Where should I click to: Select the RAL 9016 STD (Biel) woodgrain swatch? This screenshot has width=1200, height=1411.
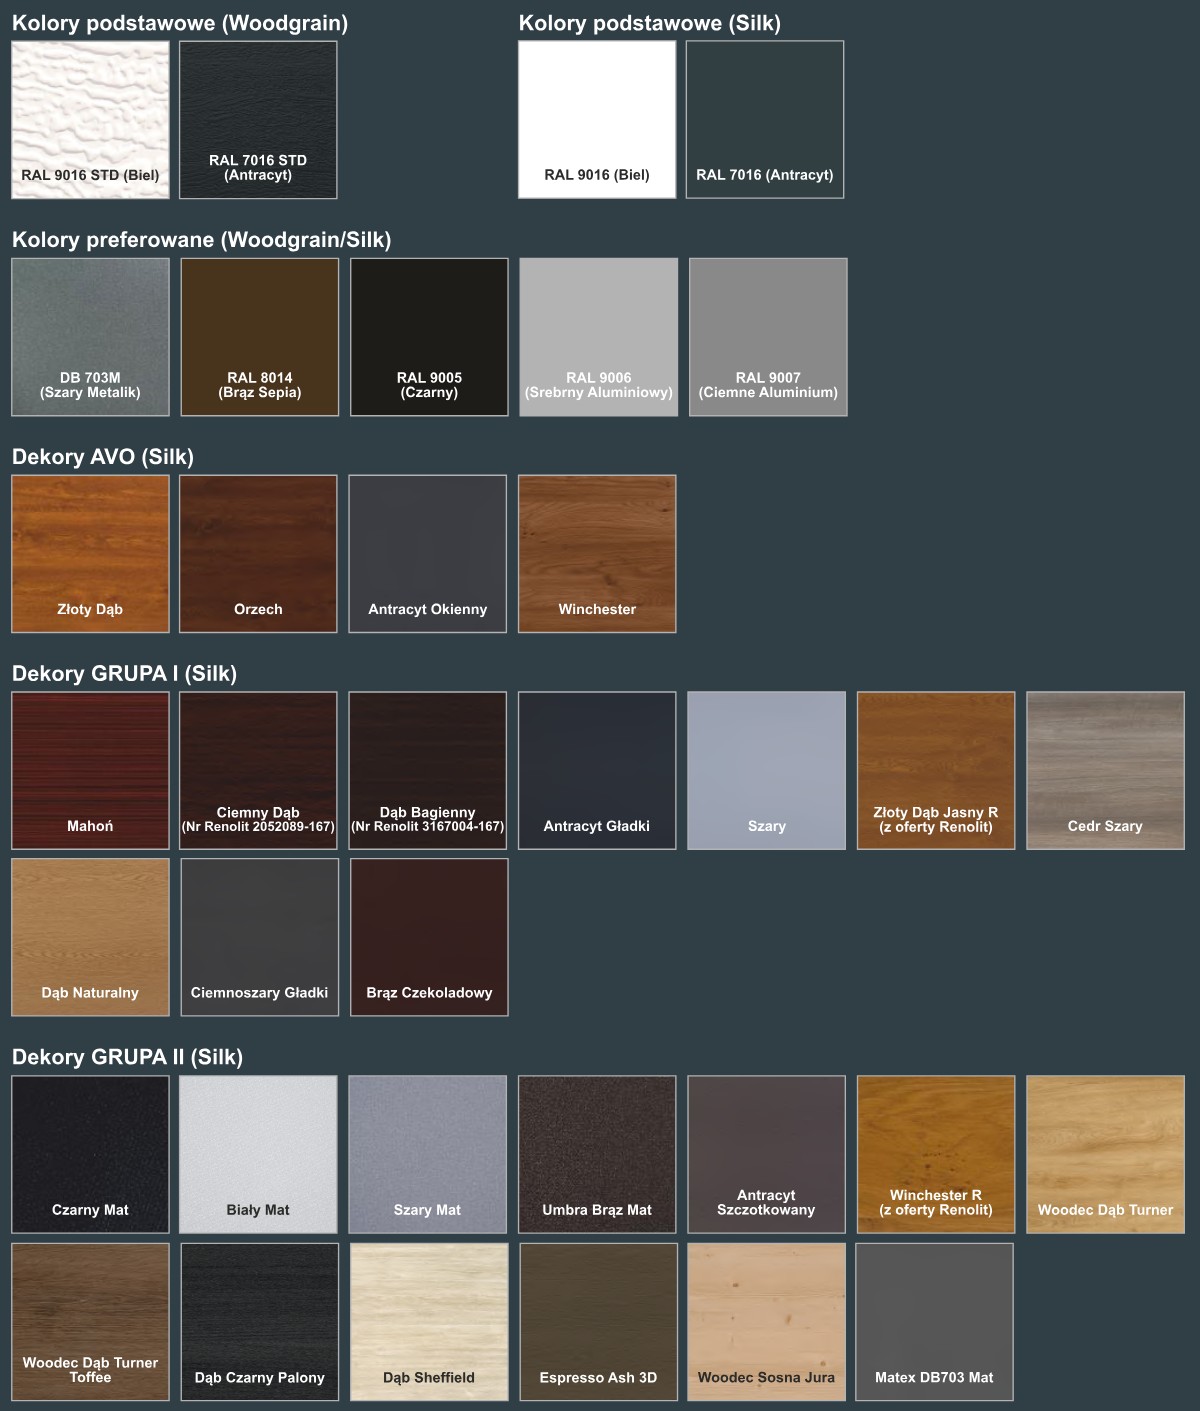coord(90,119)
